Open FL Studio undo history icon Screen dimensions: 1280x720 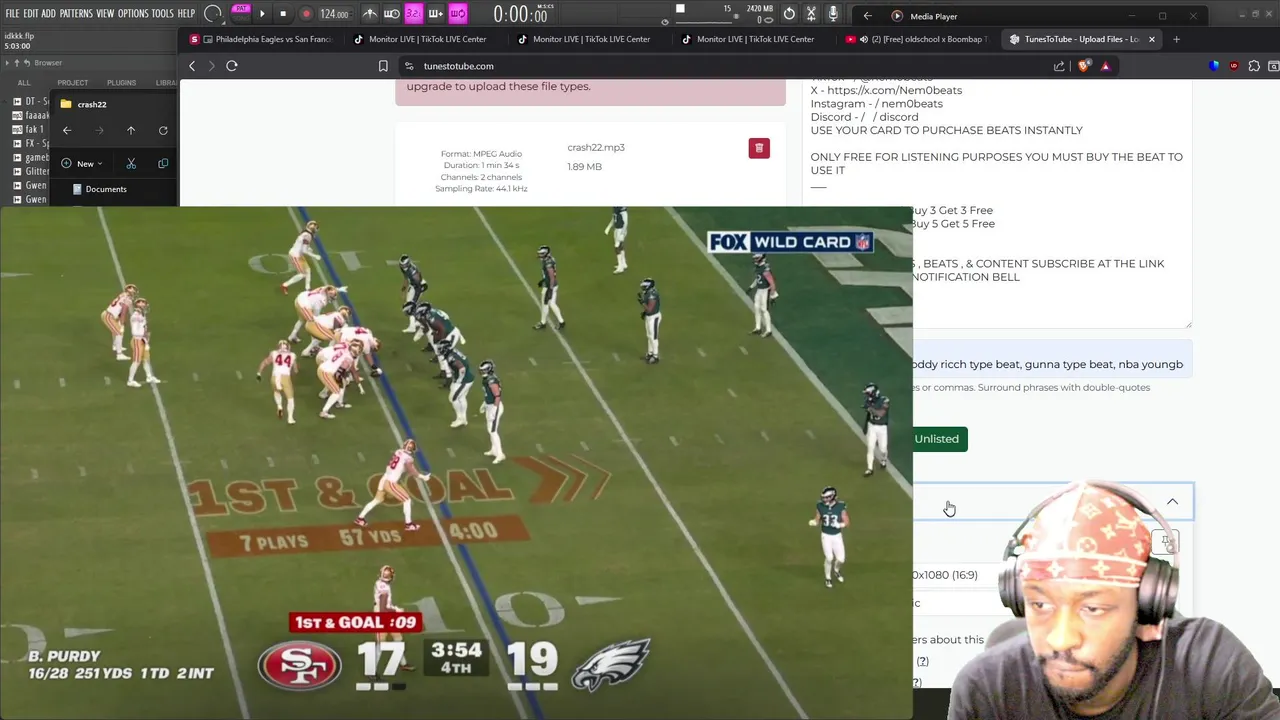[789, 14]
